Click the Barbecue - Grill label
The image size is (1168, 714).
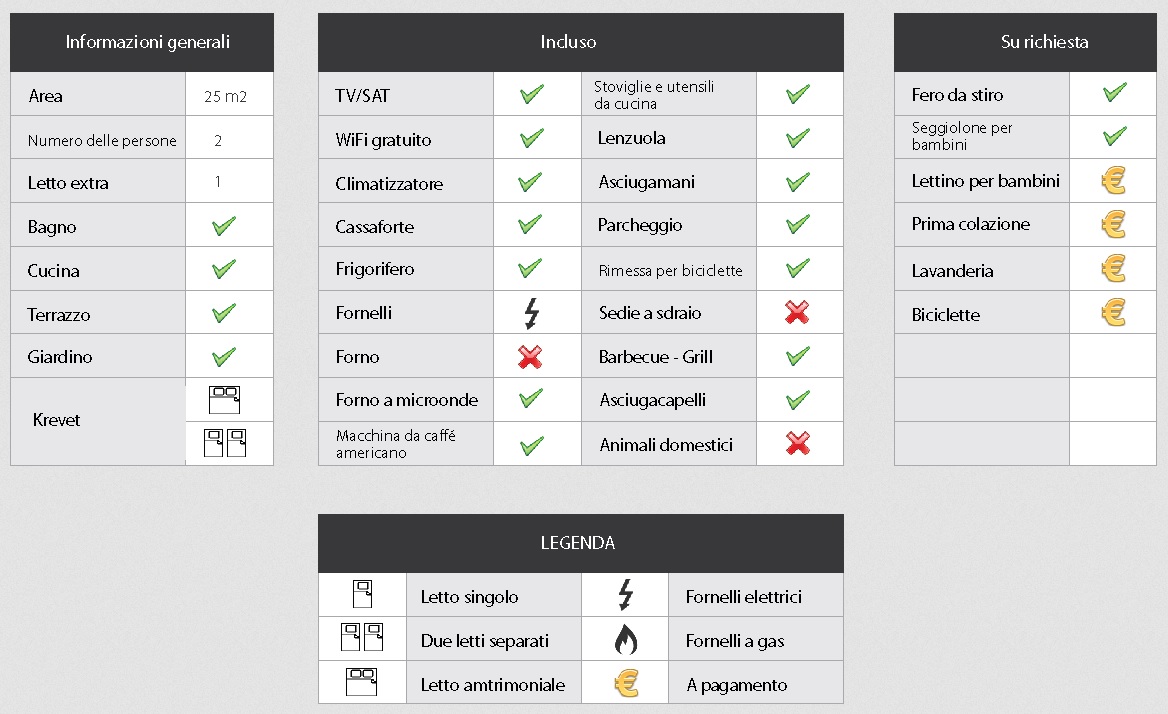click(x=656, y=357)
